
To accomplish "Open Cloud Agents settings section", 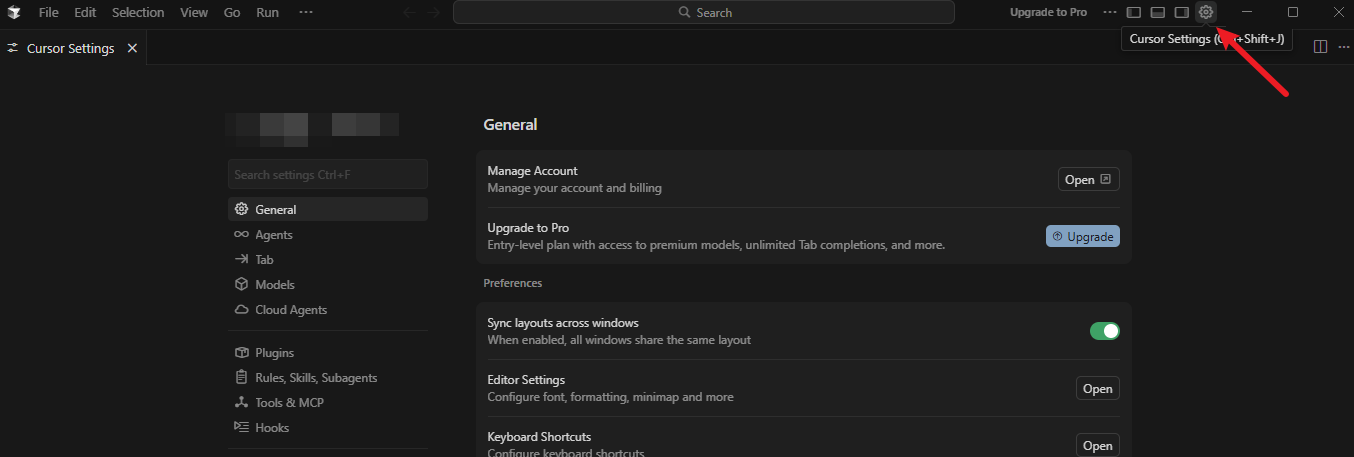I will pos(328,309).
